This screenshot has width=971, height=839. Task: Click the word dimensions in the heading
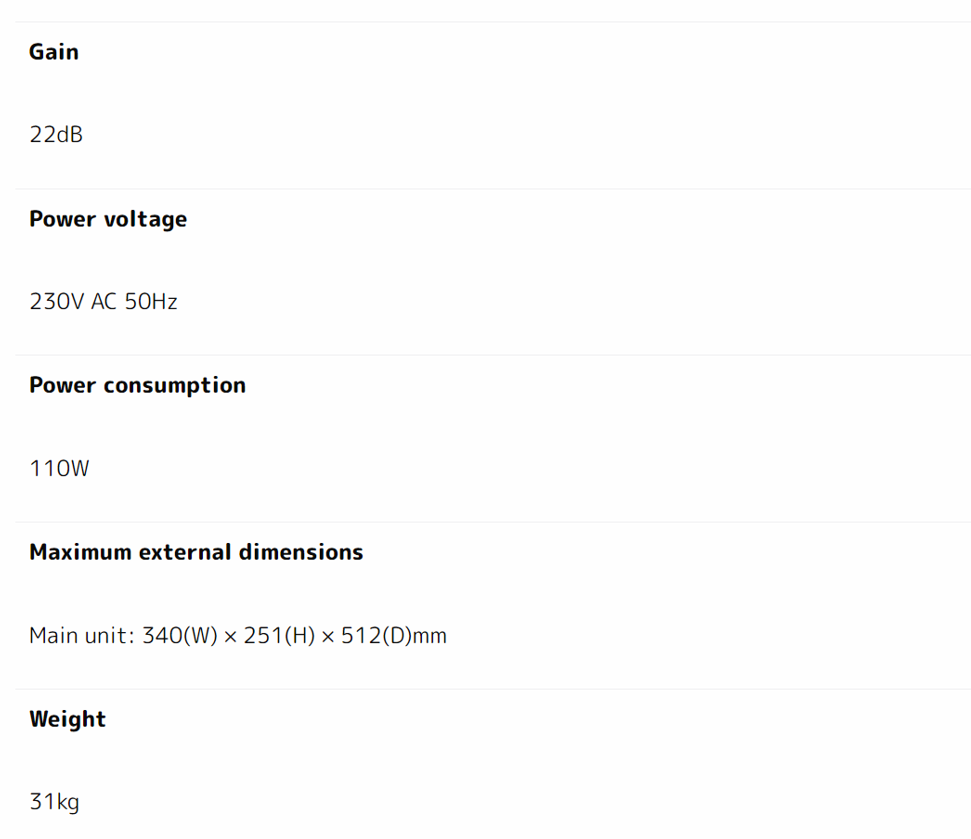(301, 552)
